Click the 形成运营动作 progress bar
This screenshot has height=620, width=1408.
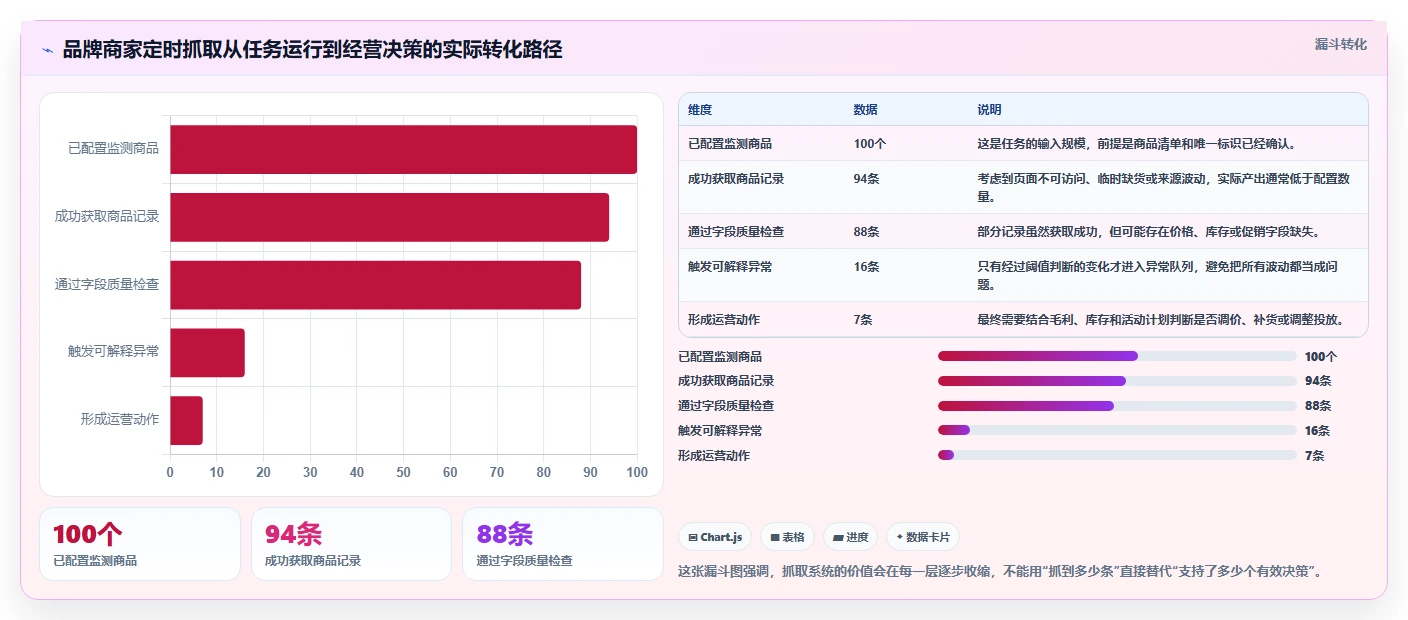pos(1117,455)
